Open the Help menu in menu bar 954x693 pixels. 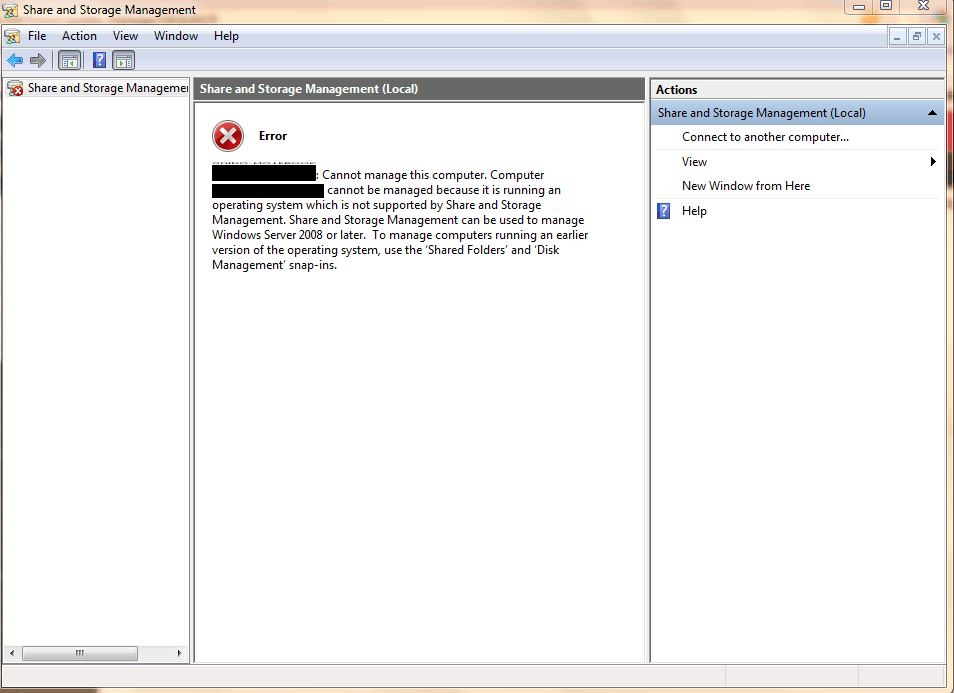click(x=226, y=36)
